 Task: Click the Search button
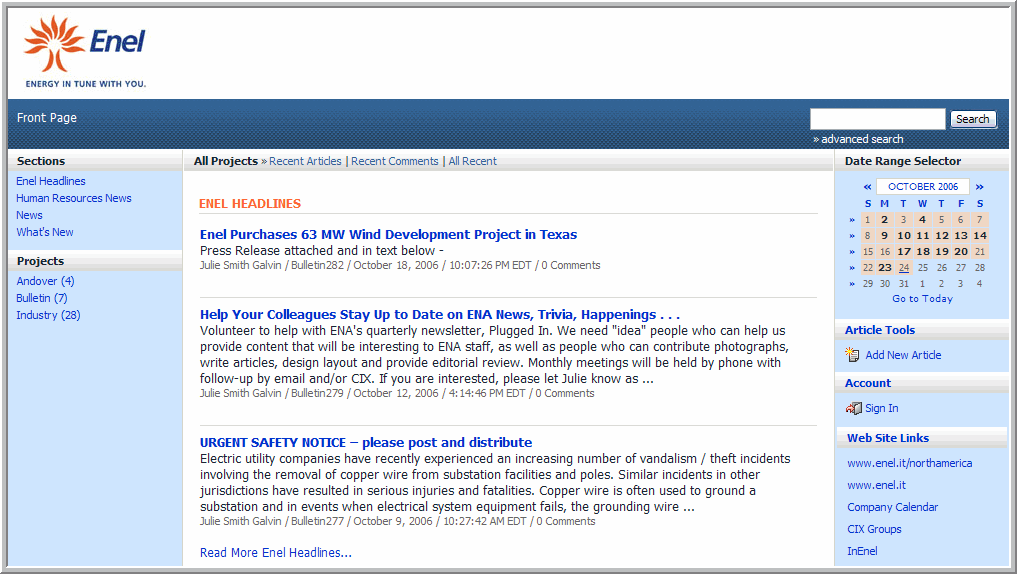point(973,119)
